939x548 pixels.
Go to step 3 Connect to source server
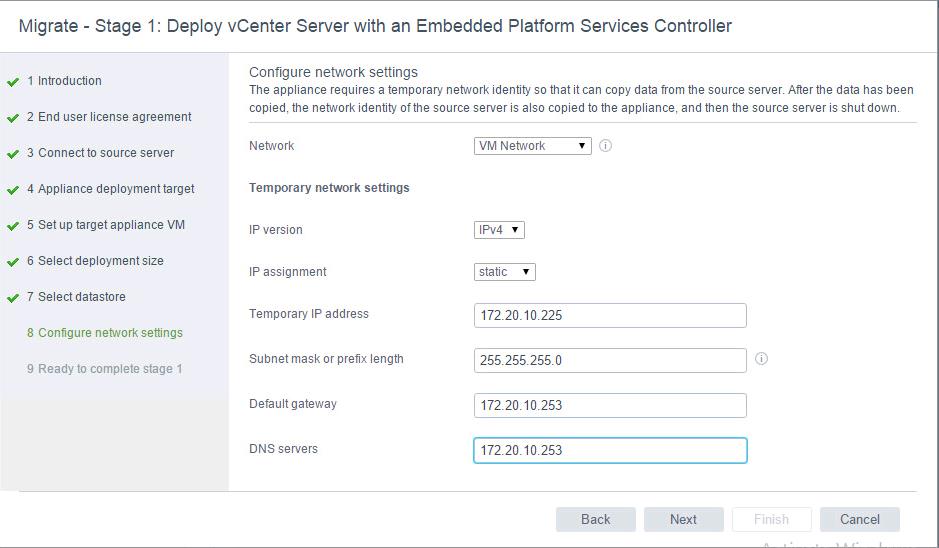pyautogui.click(x=100, y=153)
